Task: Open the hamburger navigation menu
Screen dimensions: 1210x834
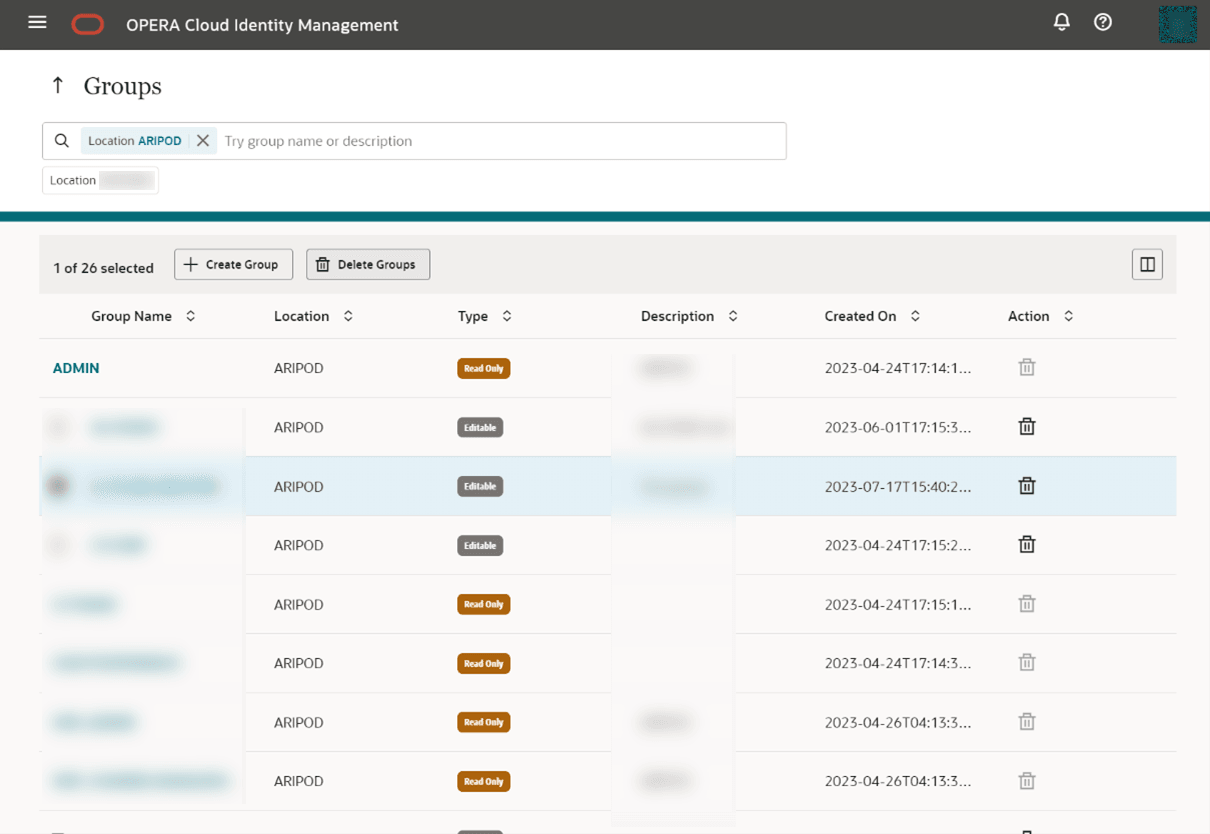Action: (37, 22)
